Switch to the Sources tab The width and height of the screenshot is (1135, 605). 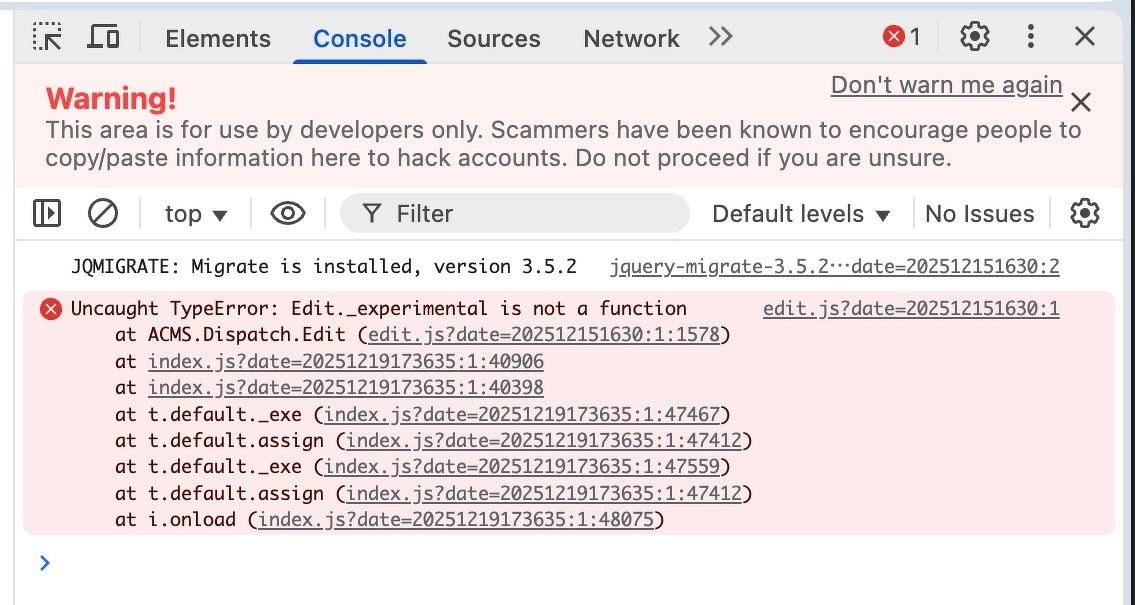[x=494, y=39]
